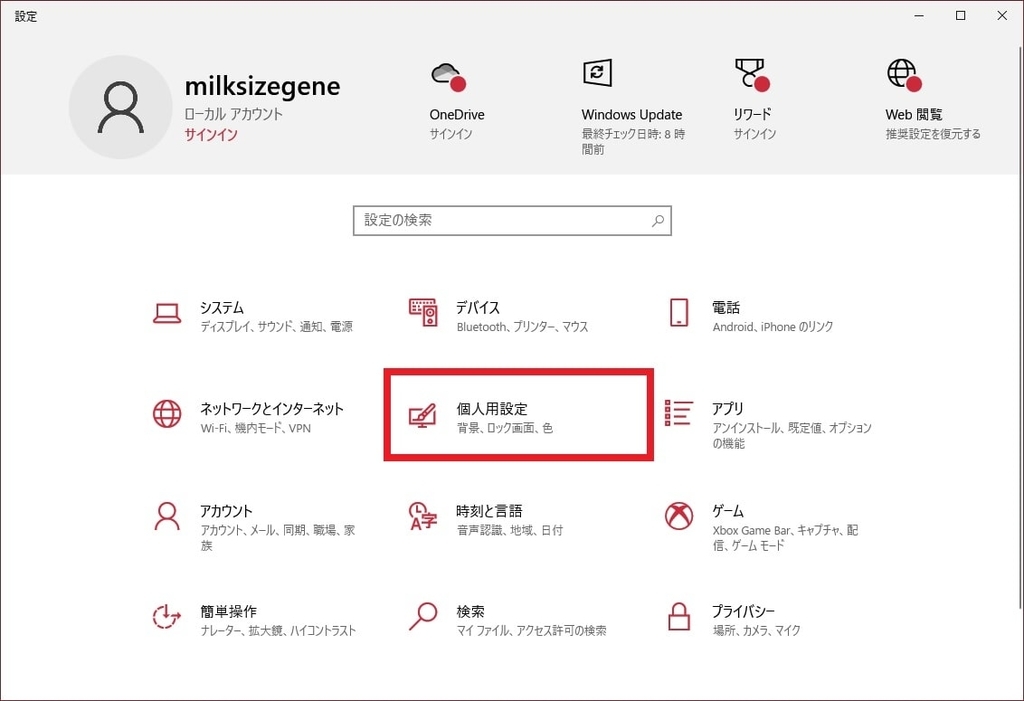The height and width of the screenshot is (701, 1024).
Task: Open the 時刻と言語 clock and letter icon
Action: [423, 516]
